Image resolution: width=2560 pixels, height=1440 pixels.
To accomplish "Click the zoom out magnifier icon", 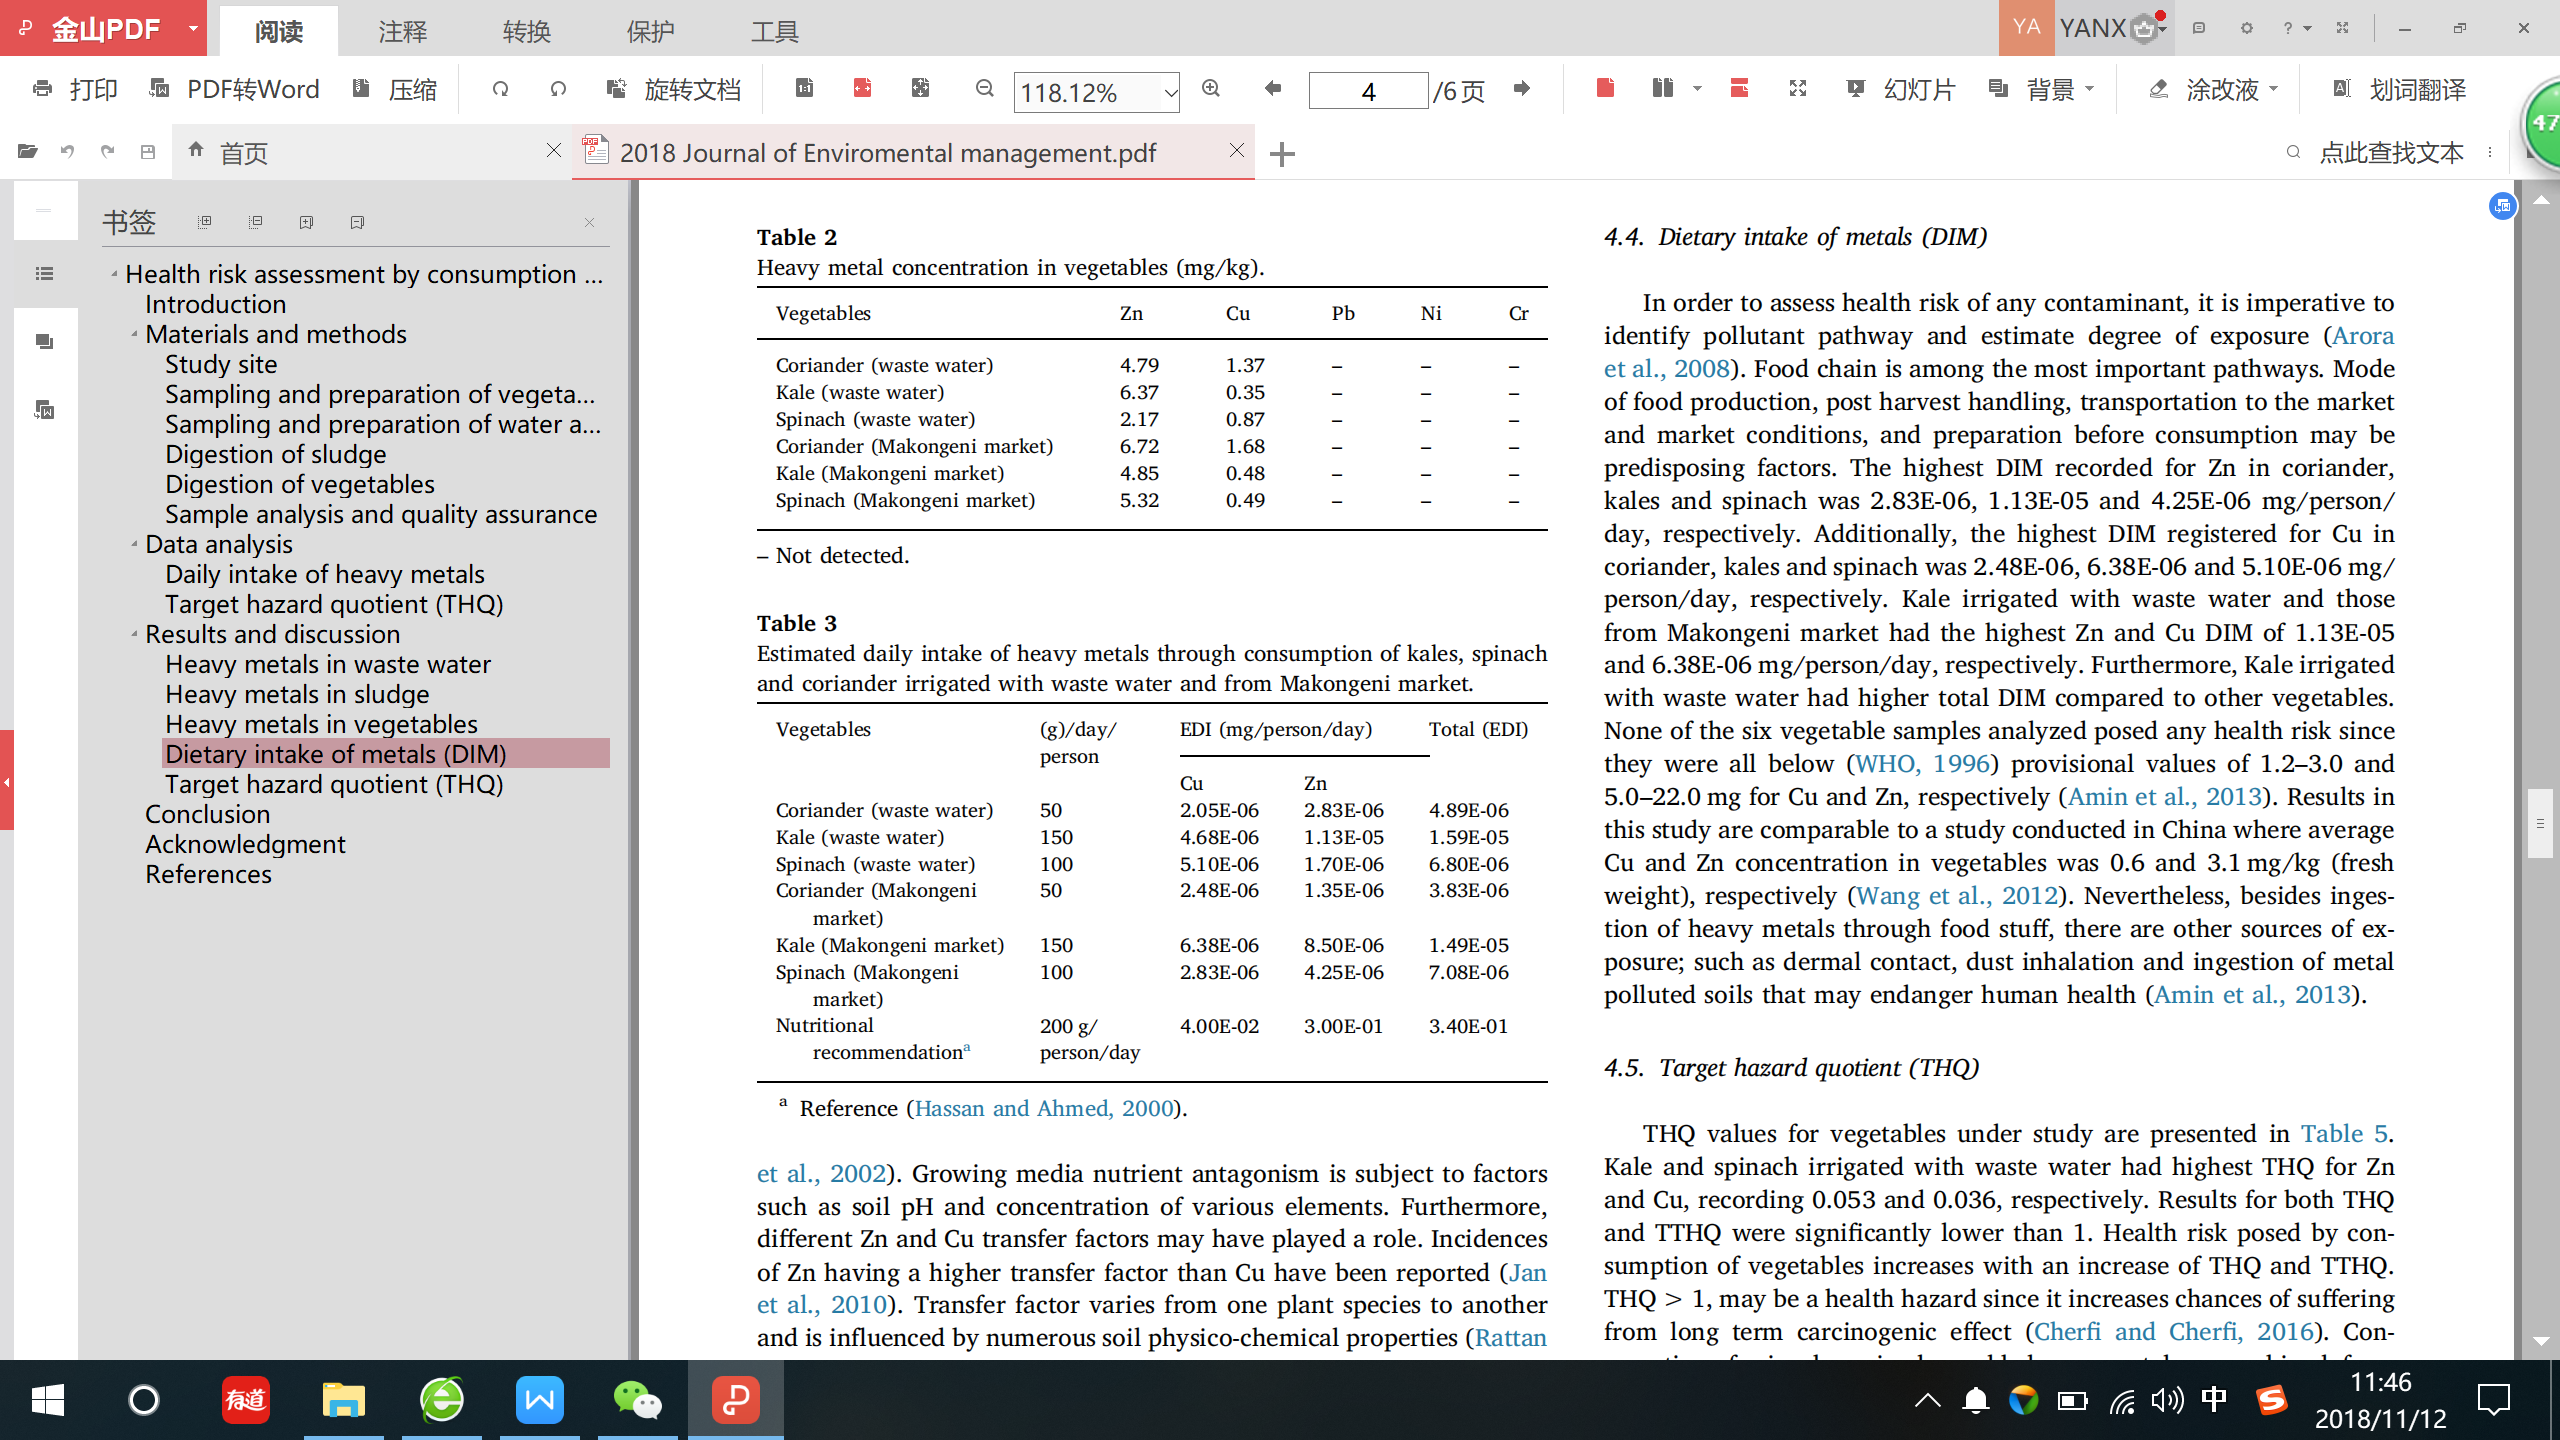I will [x=985, y=90].
